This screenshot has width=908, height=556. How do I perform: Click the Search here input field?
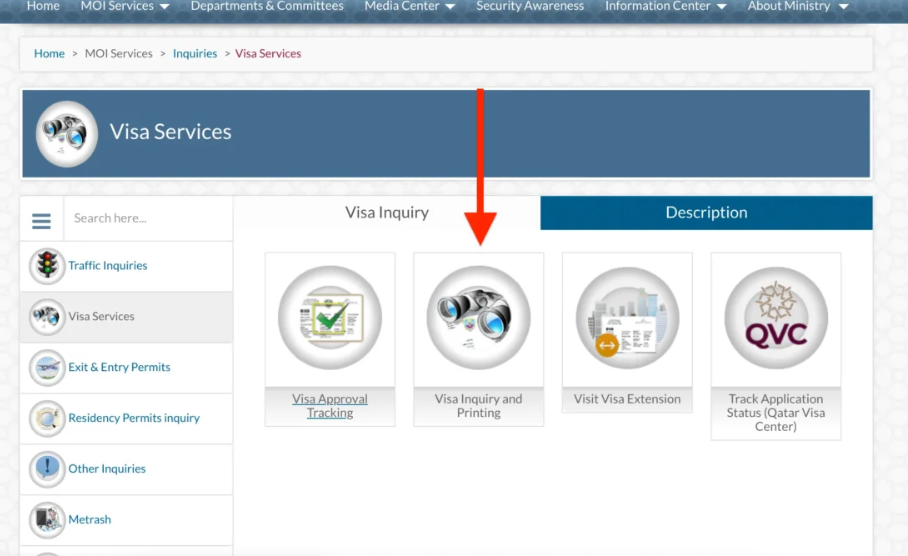[148, 218]
